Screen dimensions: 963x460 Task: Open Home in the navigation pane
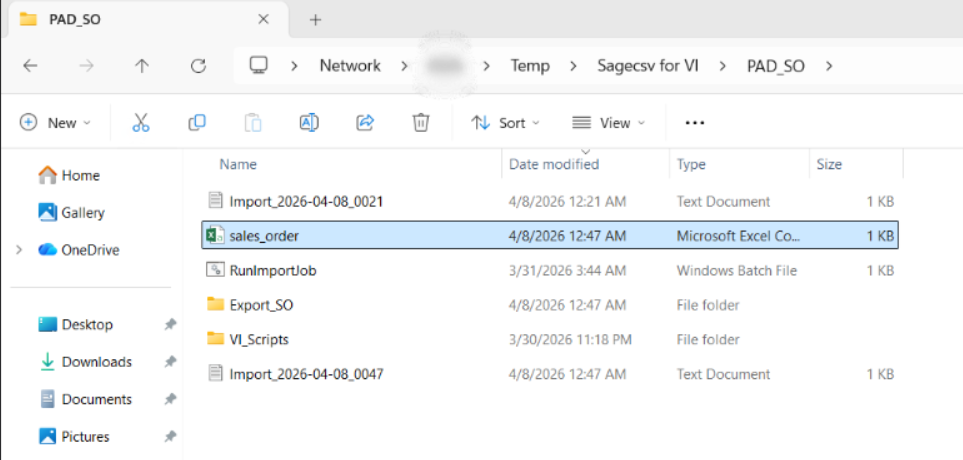coord(69,176)
